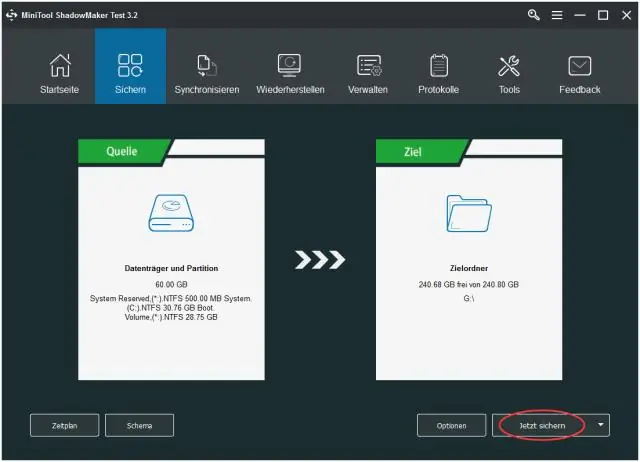Switch to the Verwalten tab label
Viewport: 640px width, 462px height.
point(368,89)
